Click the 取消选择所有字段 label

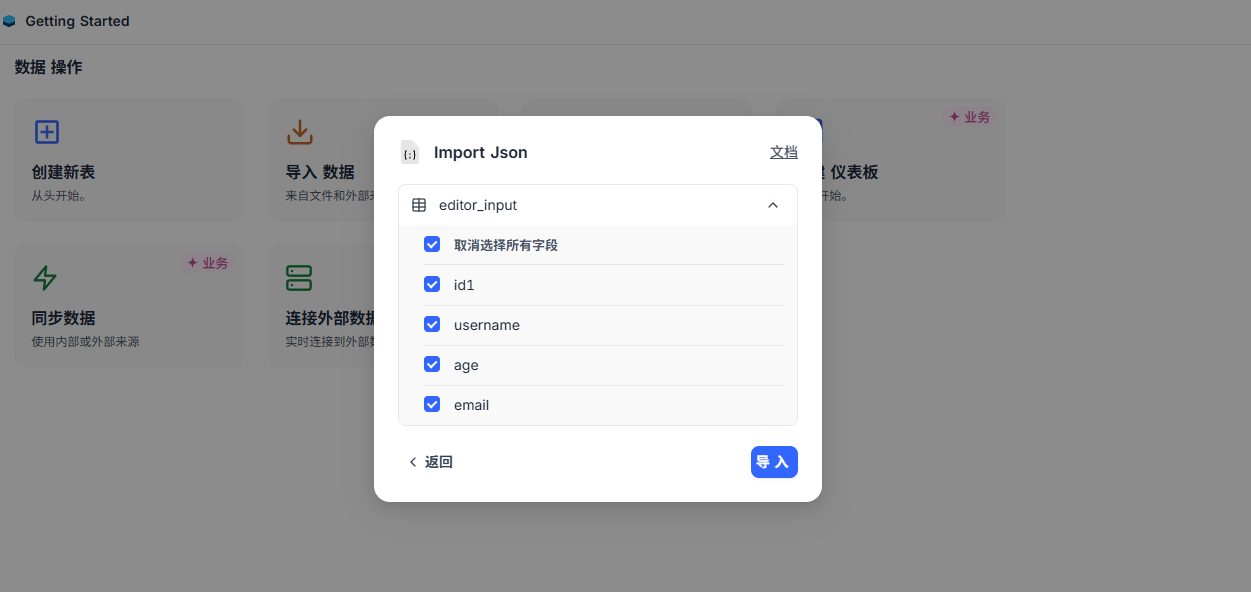point(506,245)
